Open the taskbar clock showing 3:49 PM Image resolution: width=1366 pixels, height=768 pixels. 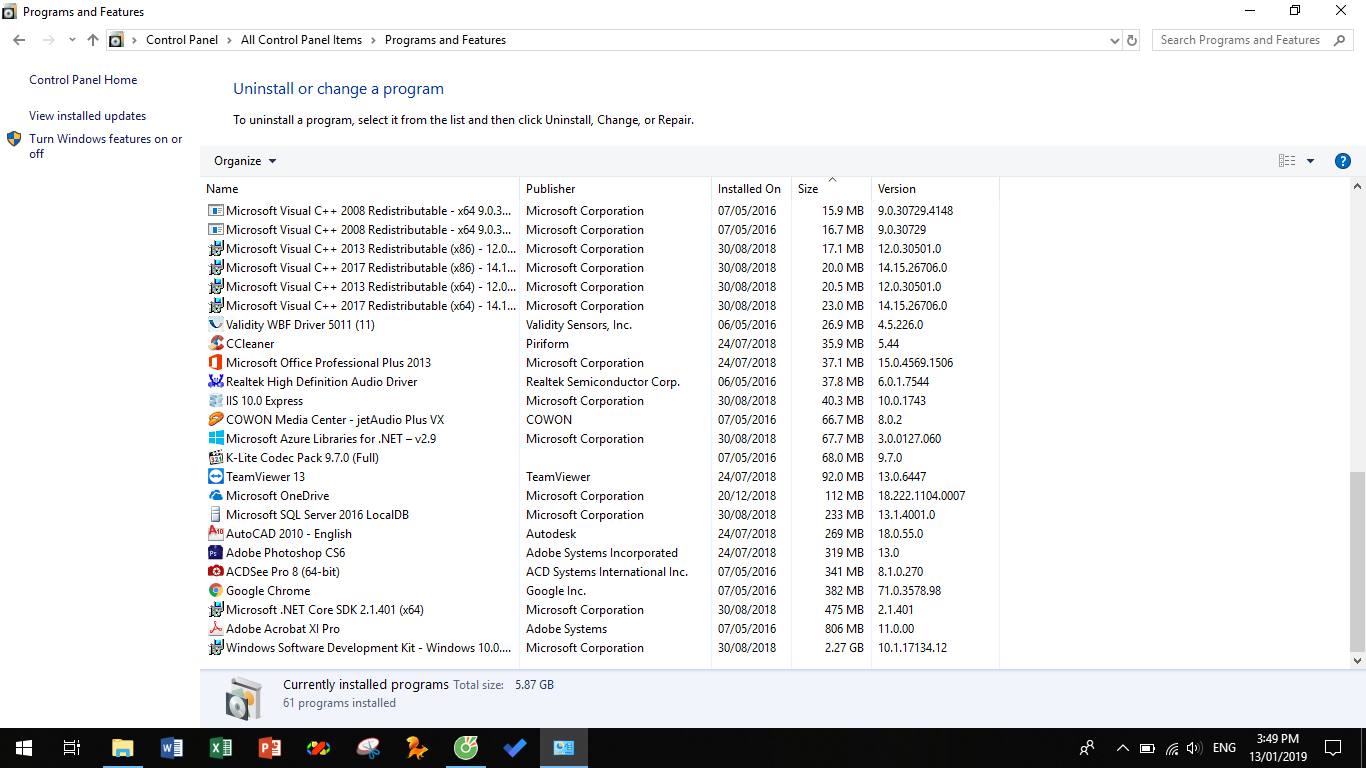click(x=1279, y=748)
